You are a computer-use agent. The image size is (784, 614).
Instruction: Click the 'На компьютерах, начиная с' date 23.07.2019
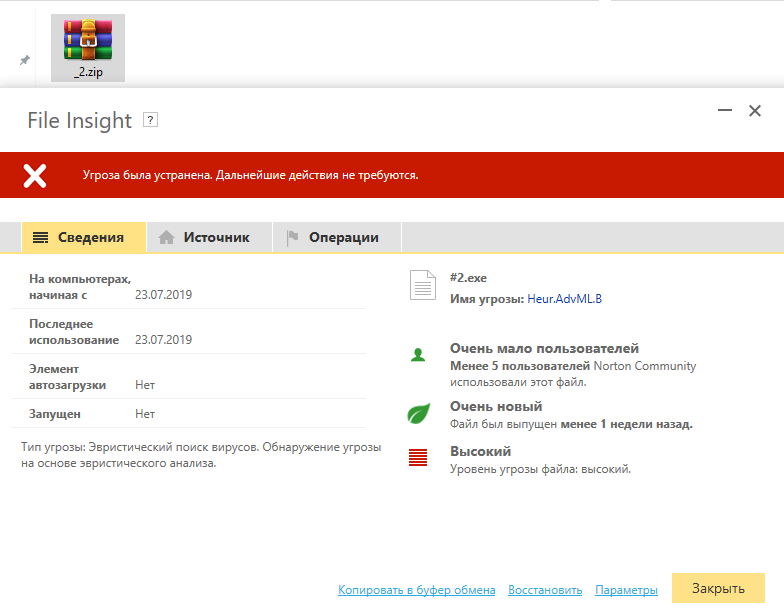pos(164,295)
